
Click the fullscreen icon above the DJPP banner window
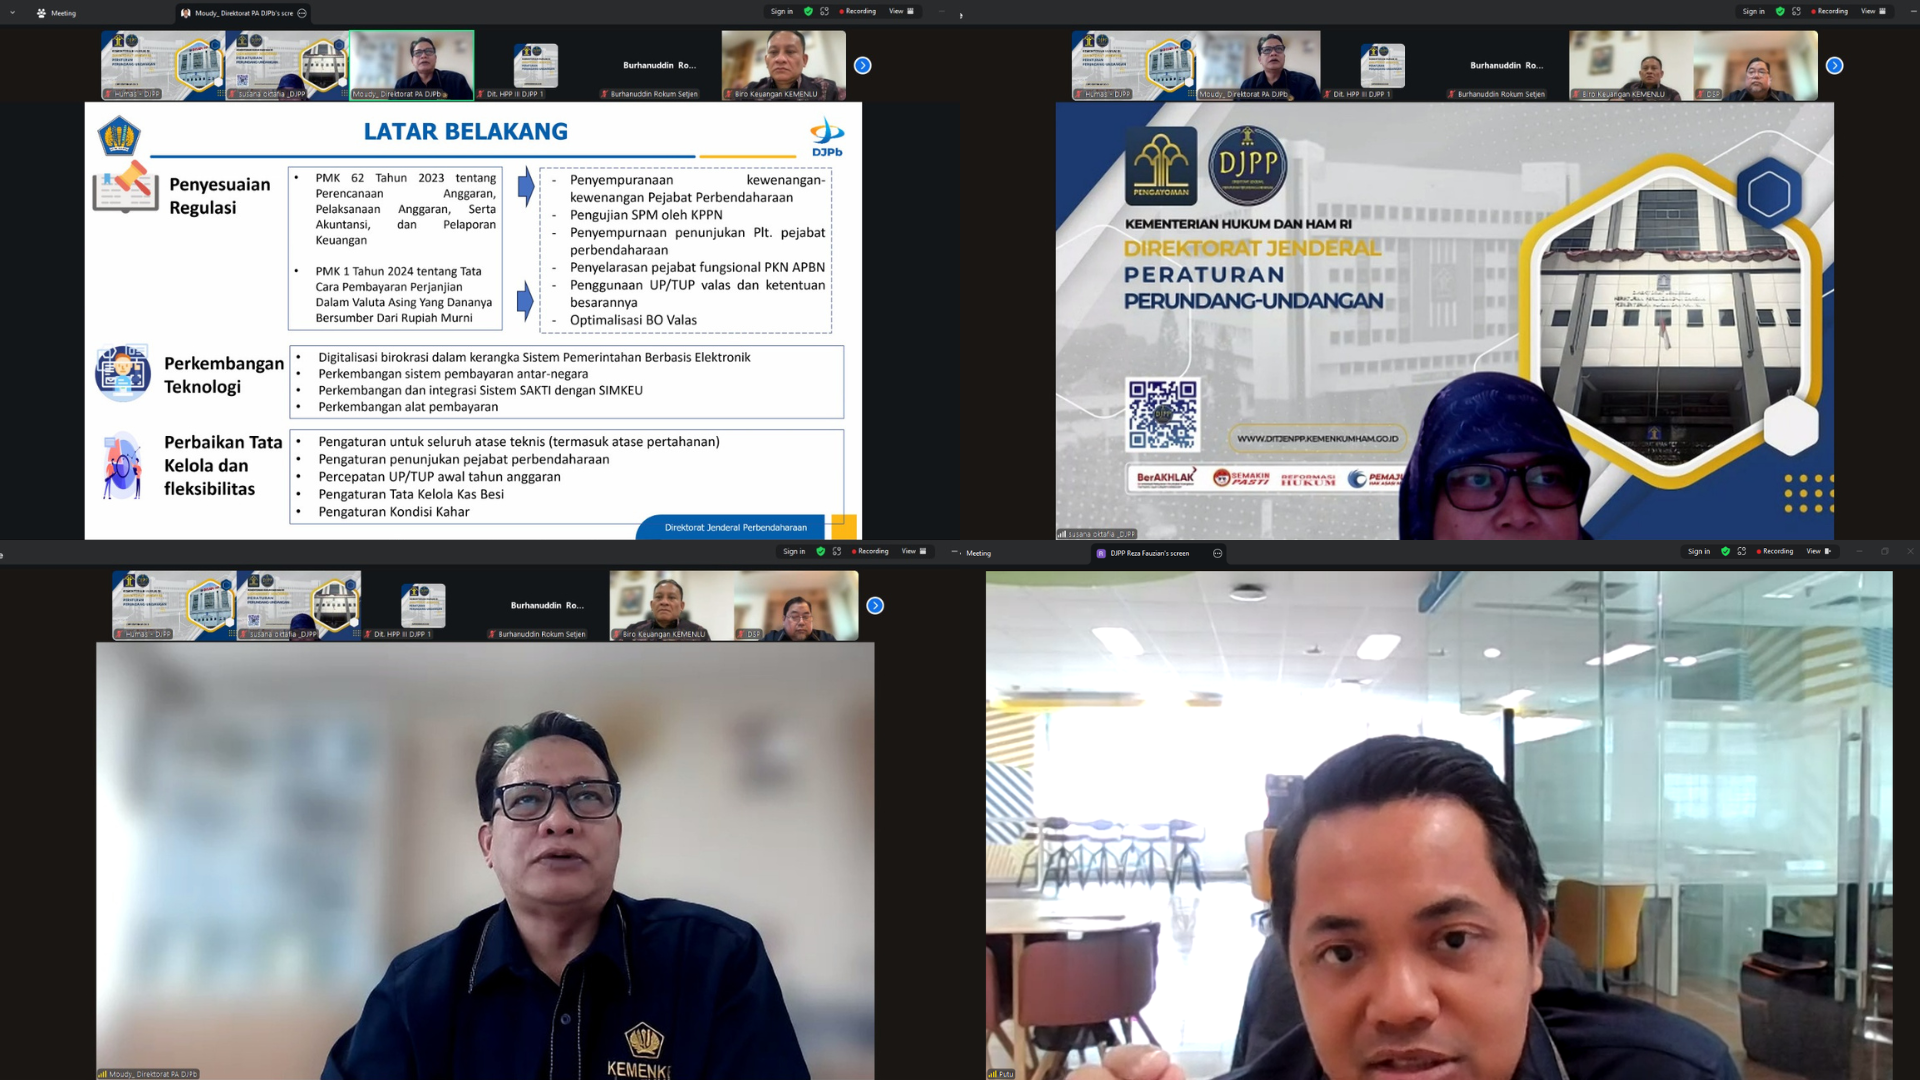coord(1796,11)
